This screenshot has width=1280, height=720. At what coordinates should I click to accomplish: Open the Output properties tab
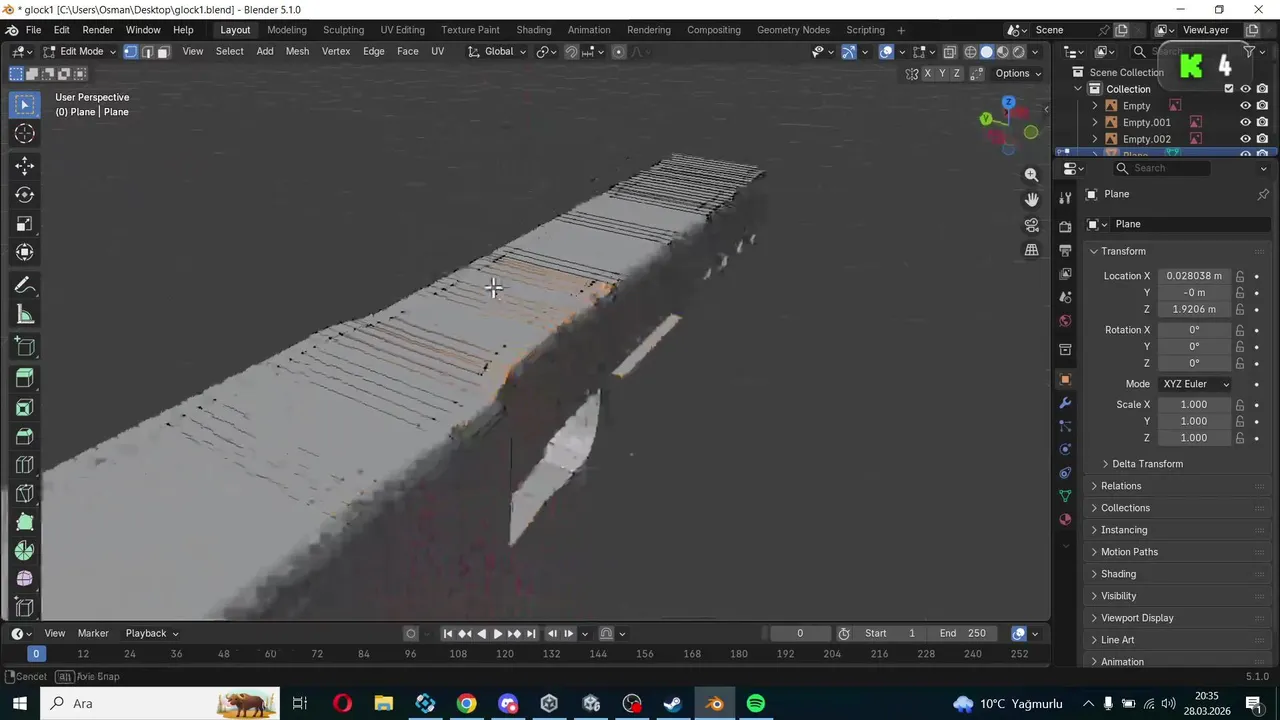coord(1065,250)
